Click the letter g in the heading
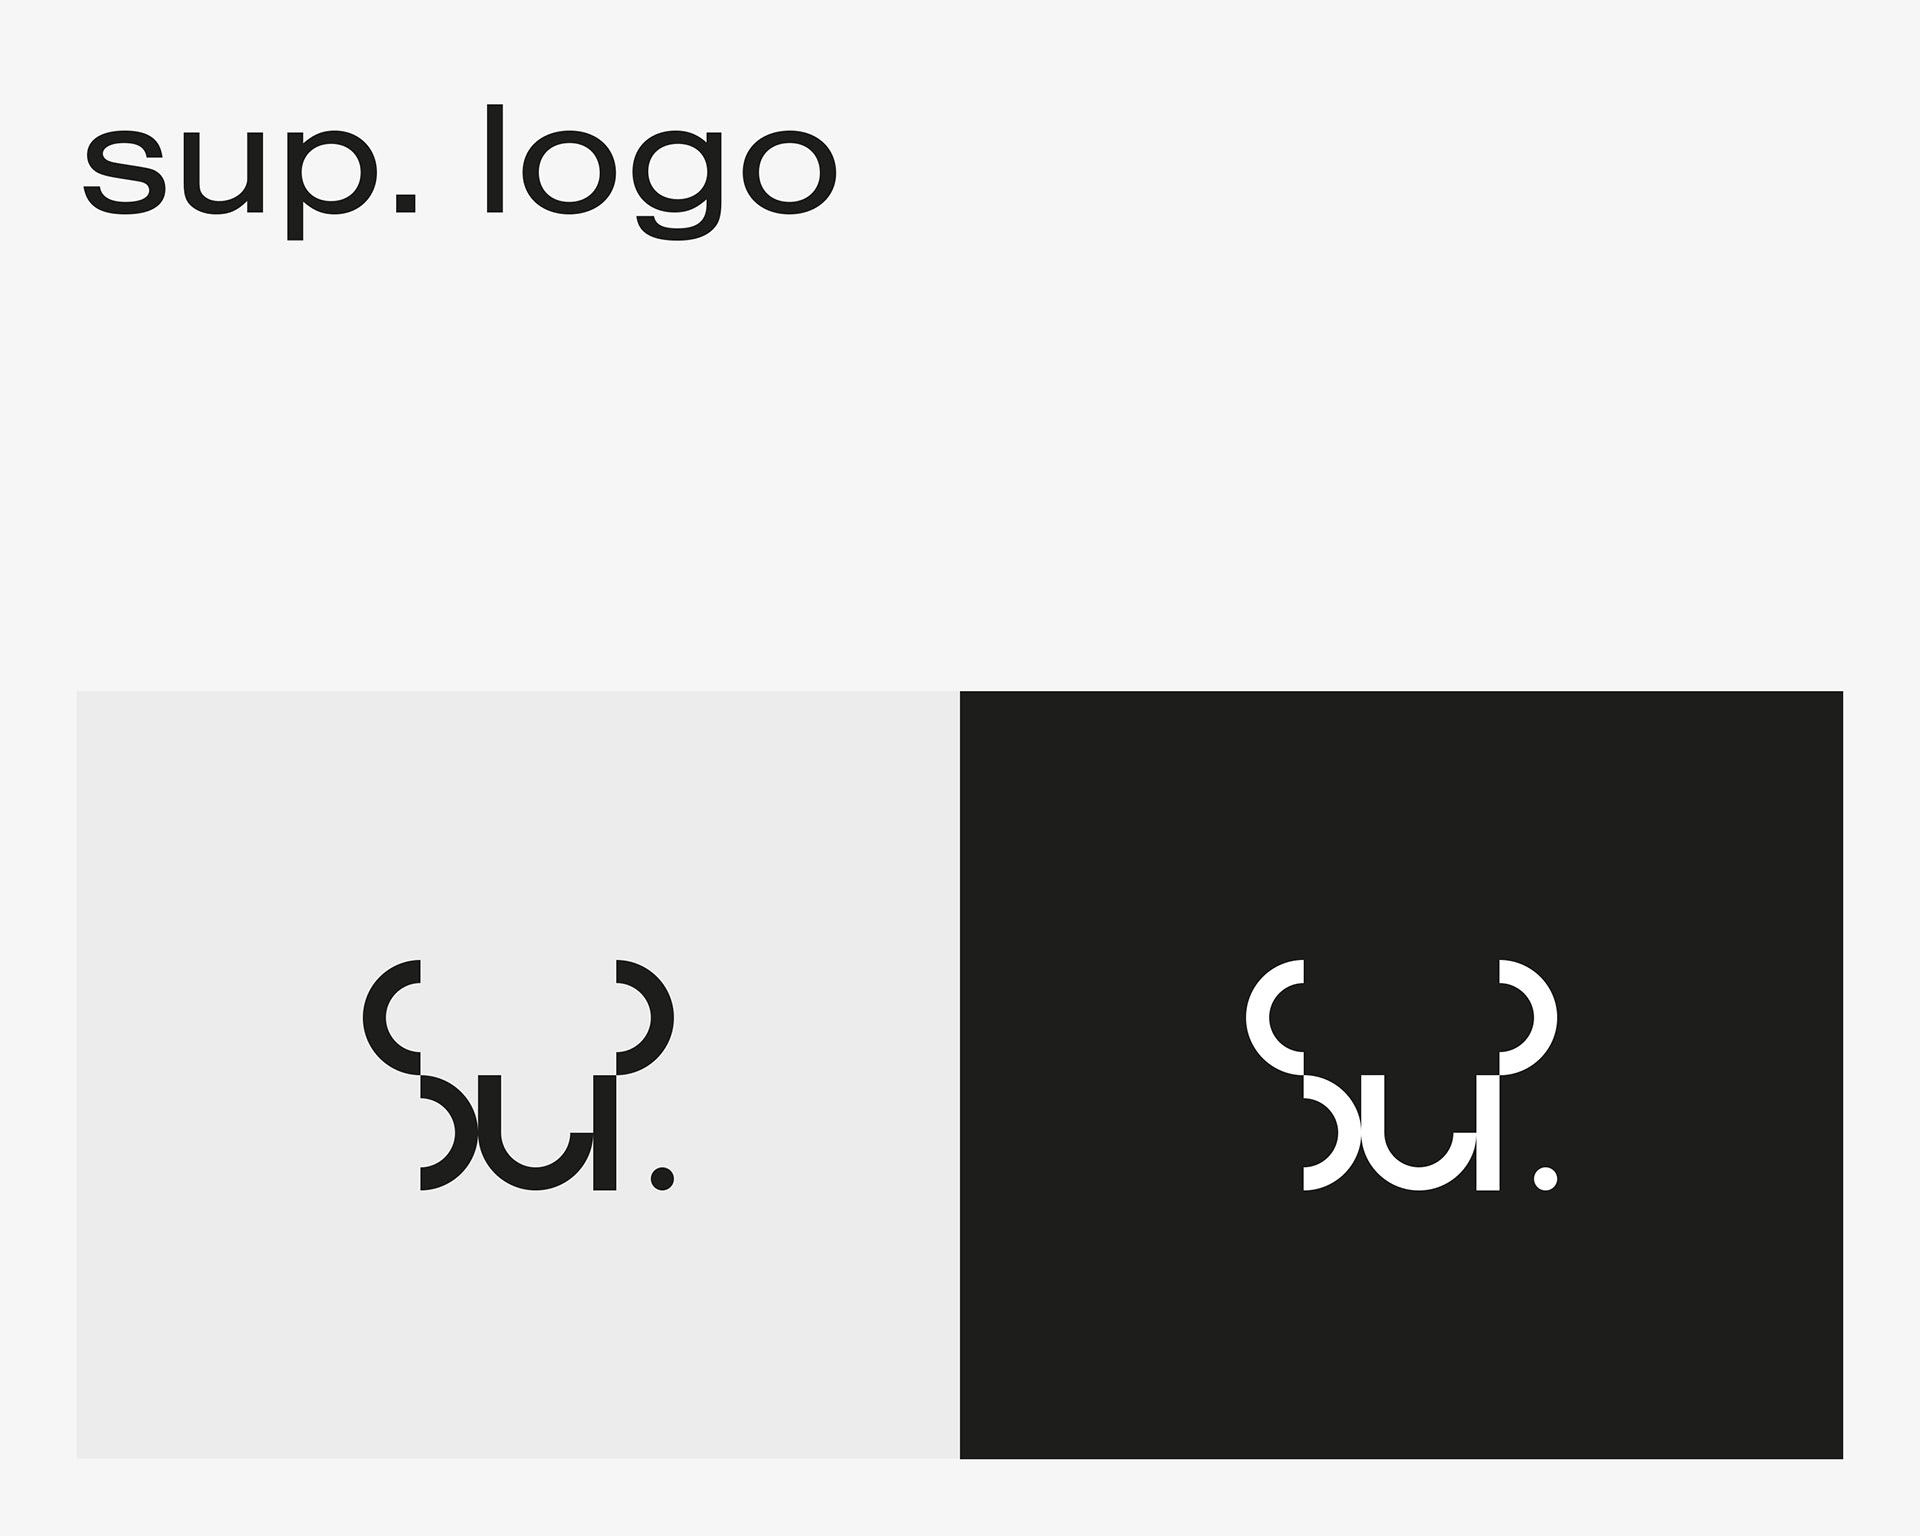 [683, 185]
